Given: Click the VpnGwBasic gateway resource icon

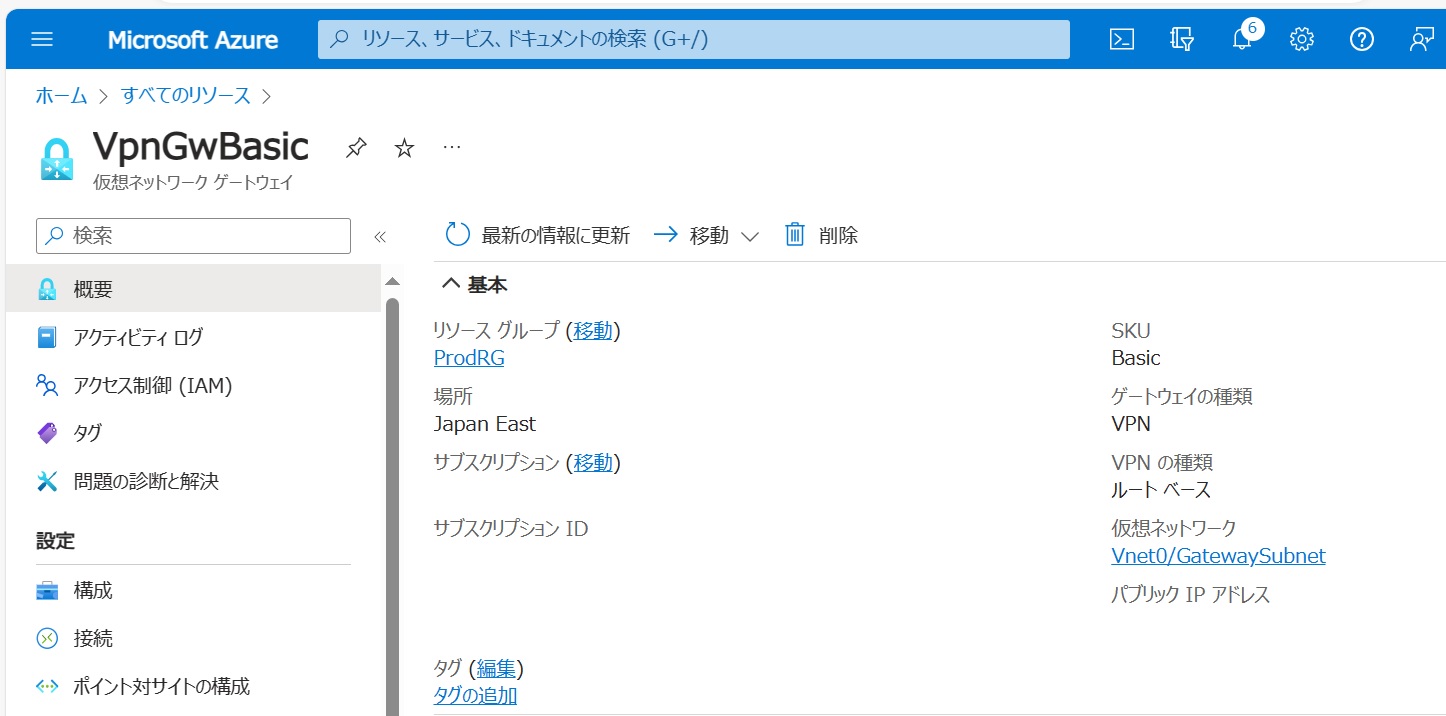Looking at the screenshot, I should [57, 160].
